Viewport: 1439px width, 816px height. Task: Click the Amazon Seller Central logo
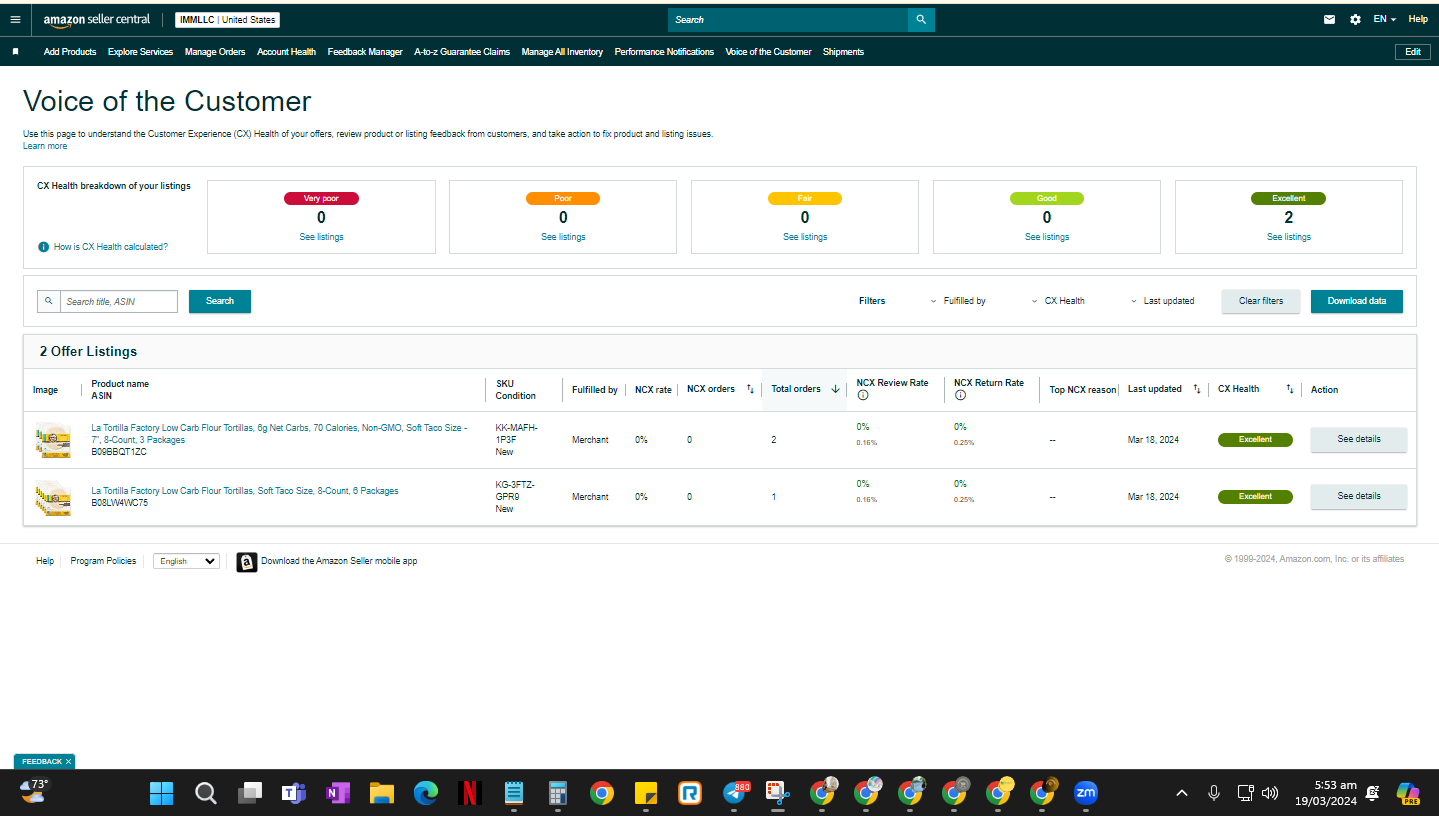[x=97, y=20]
